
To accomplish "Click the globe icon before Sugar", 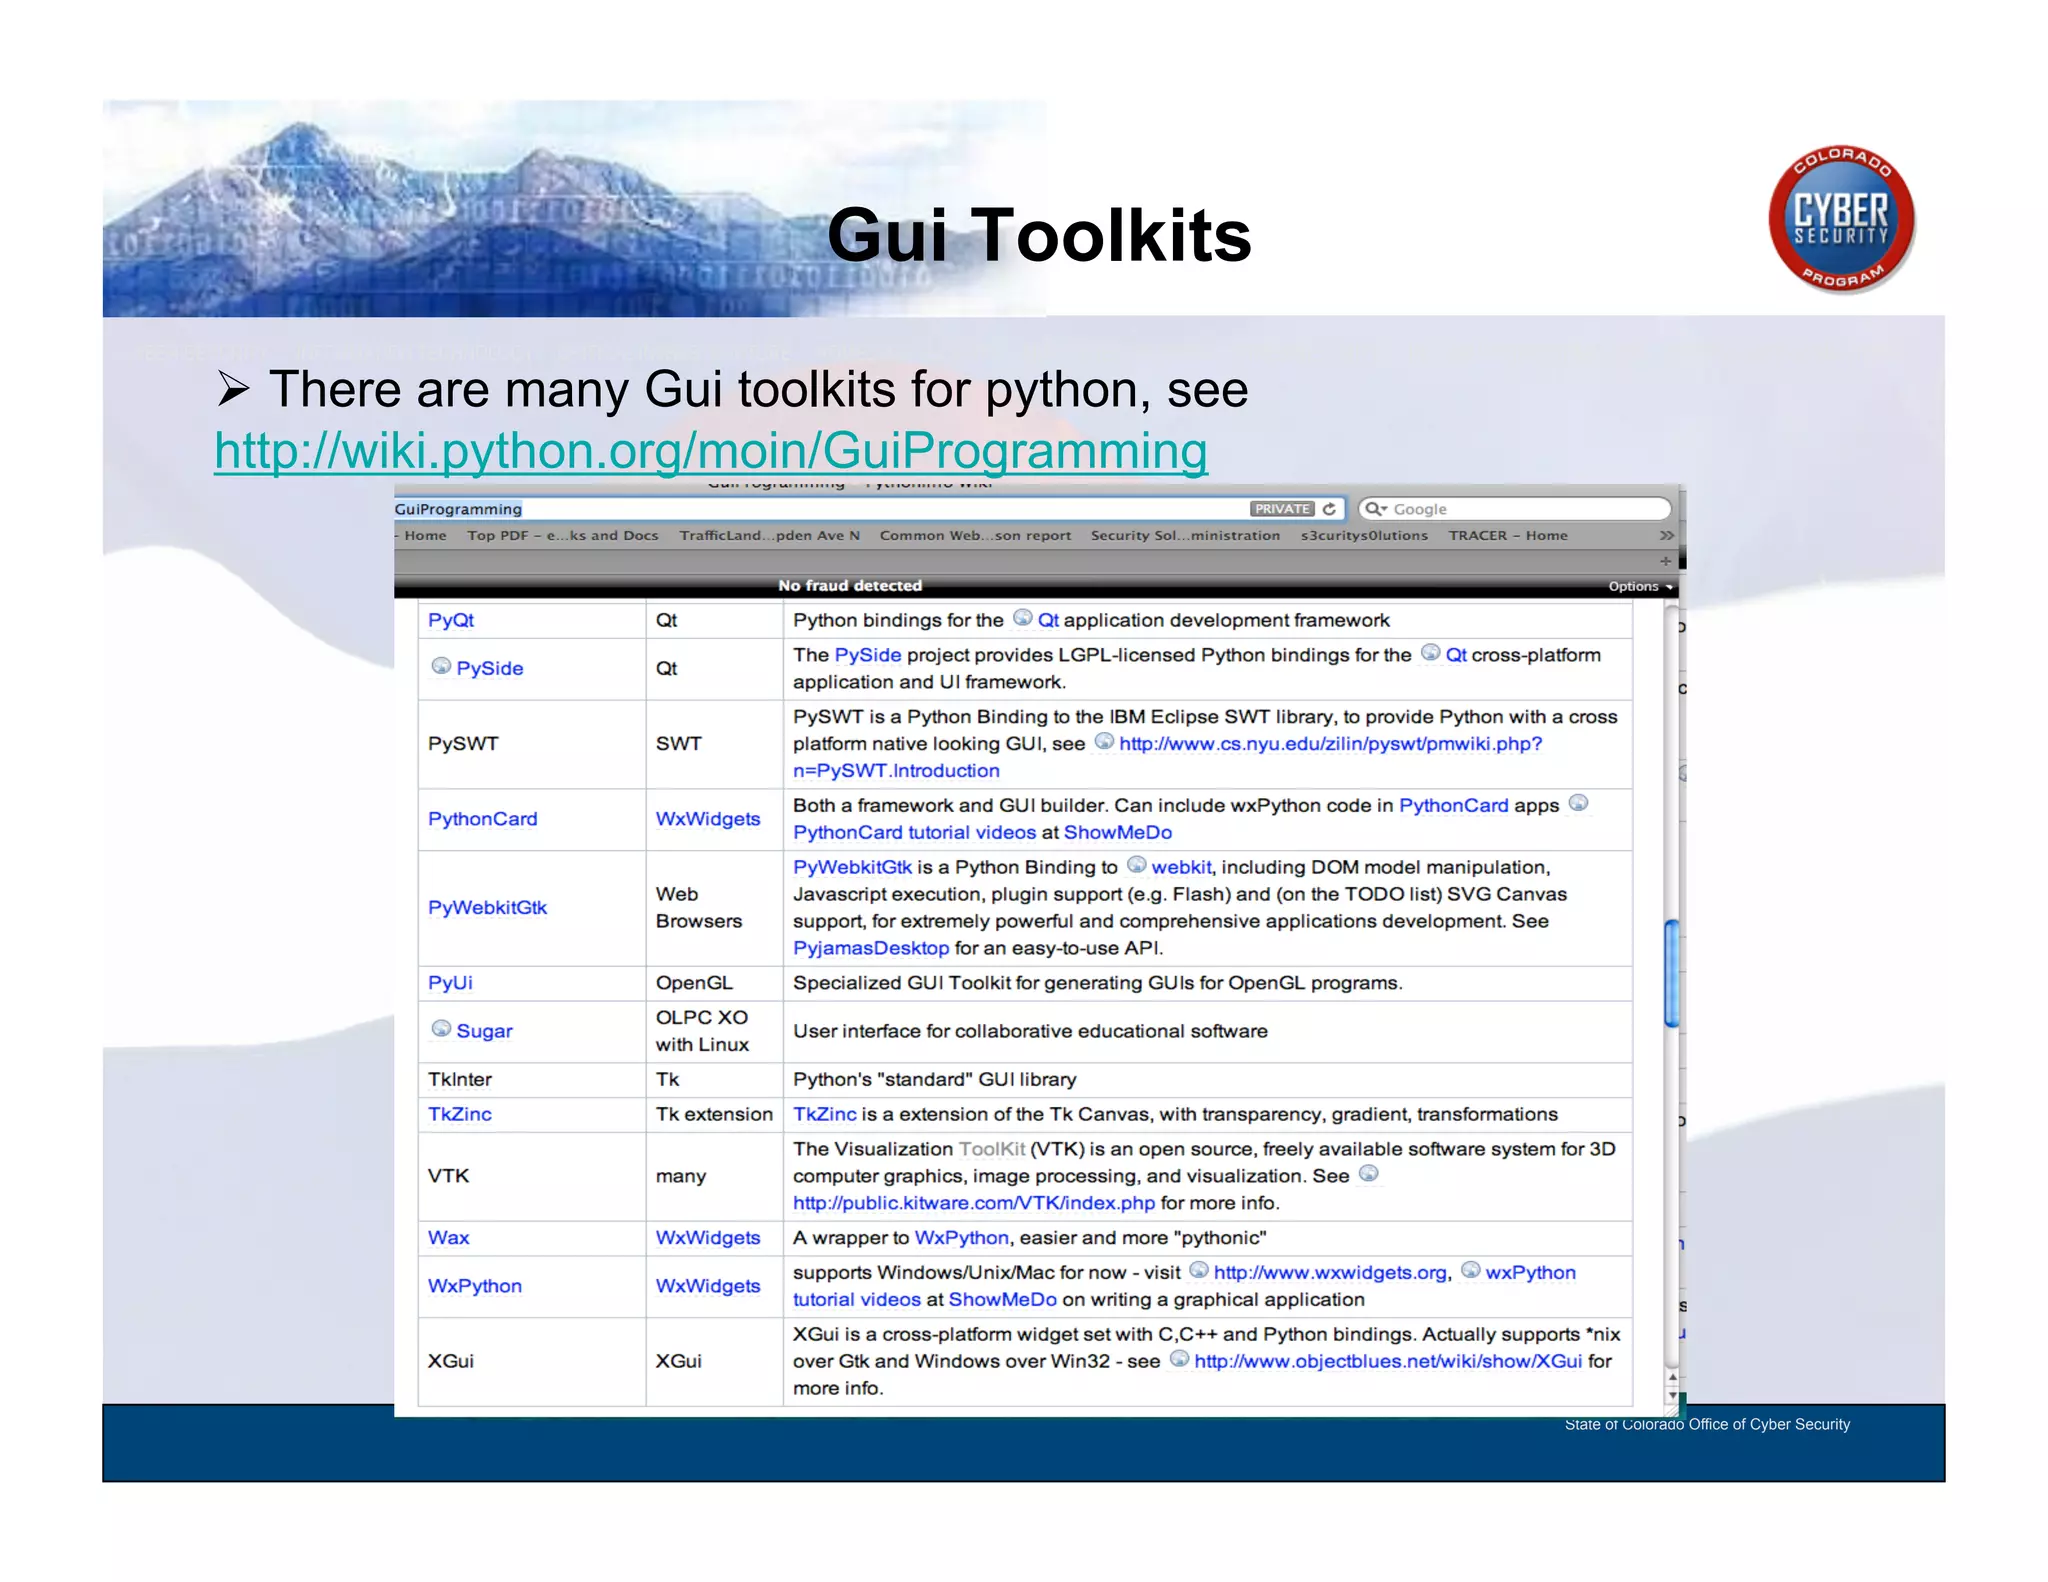I will click(x=441, y=1029).
